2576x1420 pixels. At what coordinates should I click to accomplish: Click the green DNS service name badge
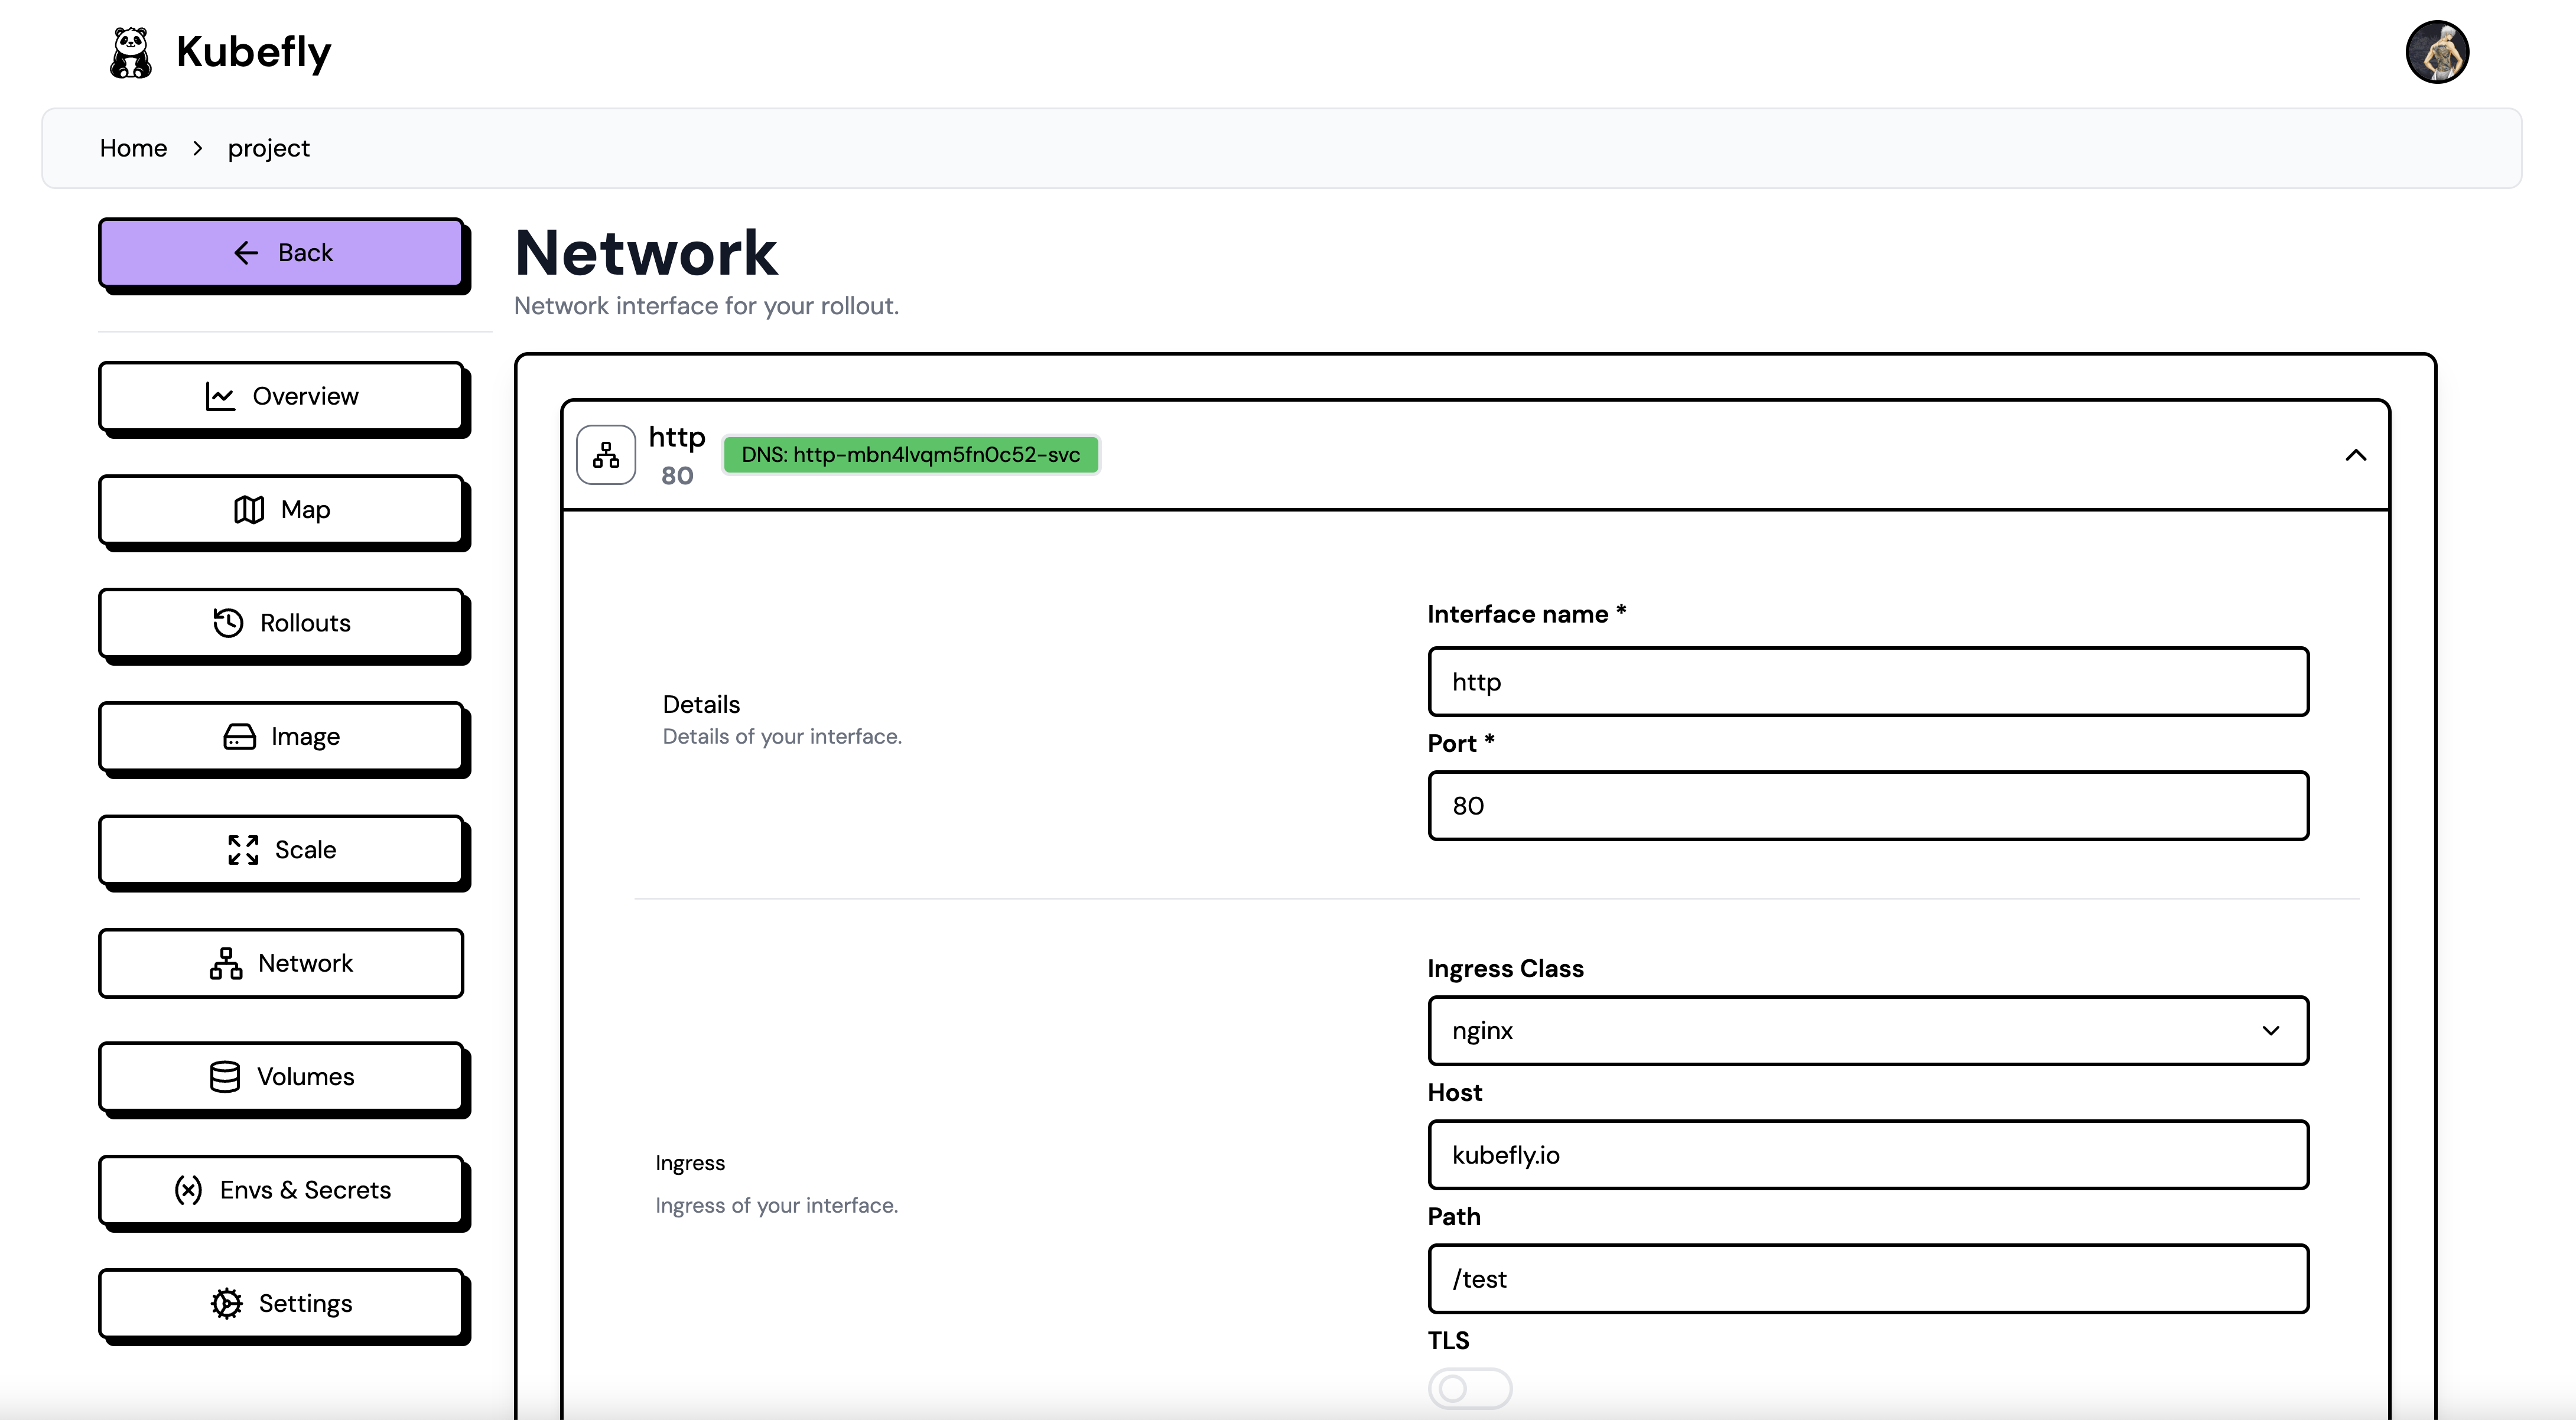pos(910,455)
